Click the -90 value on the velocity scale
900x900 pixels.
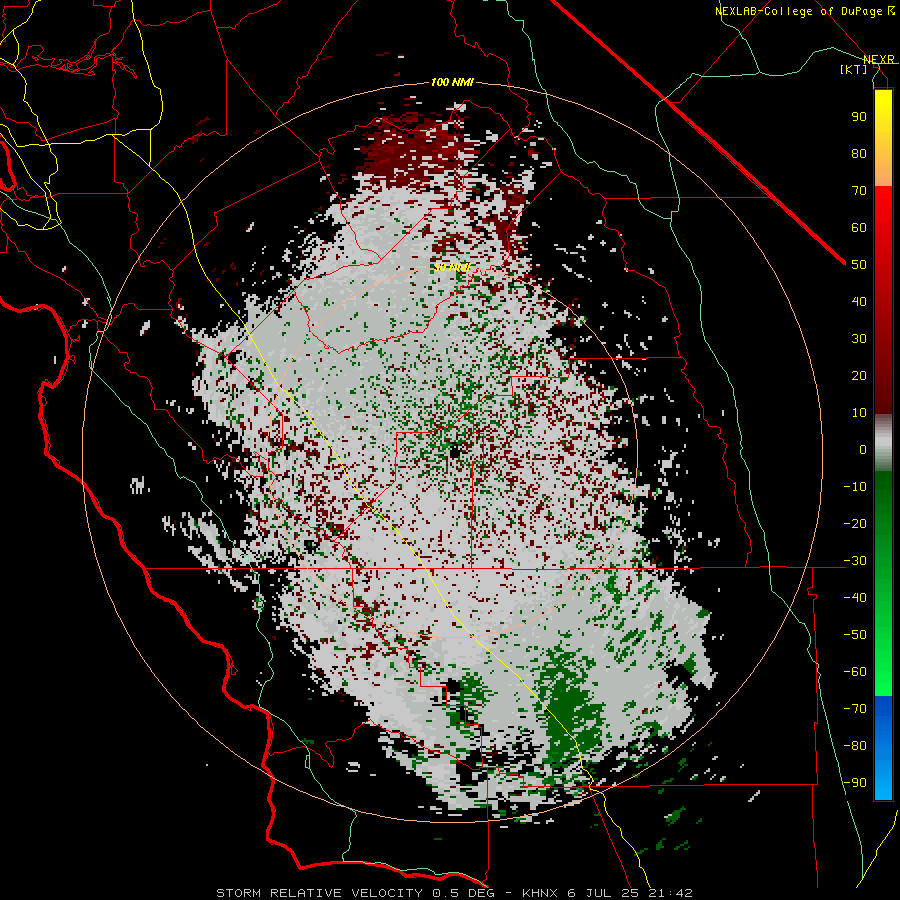(x=855, y=783)
